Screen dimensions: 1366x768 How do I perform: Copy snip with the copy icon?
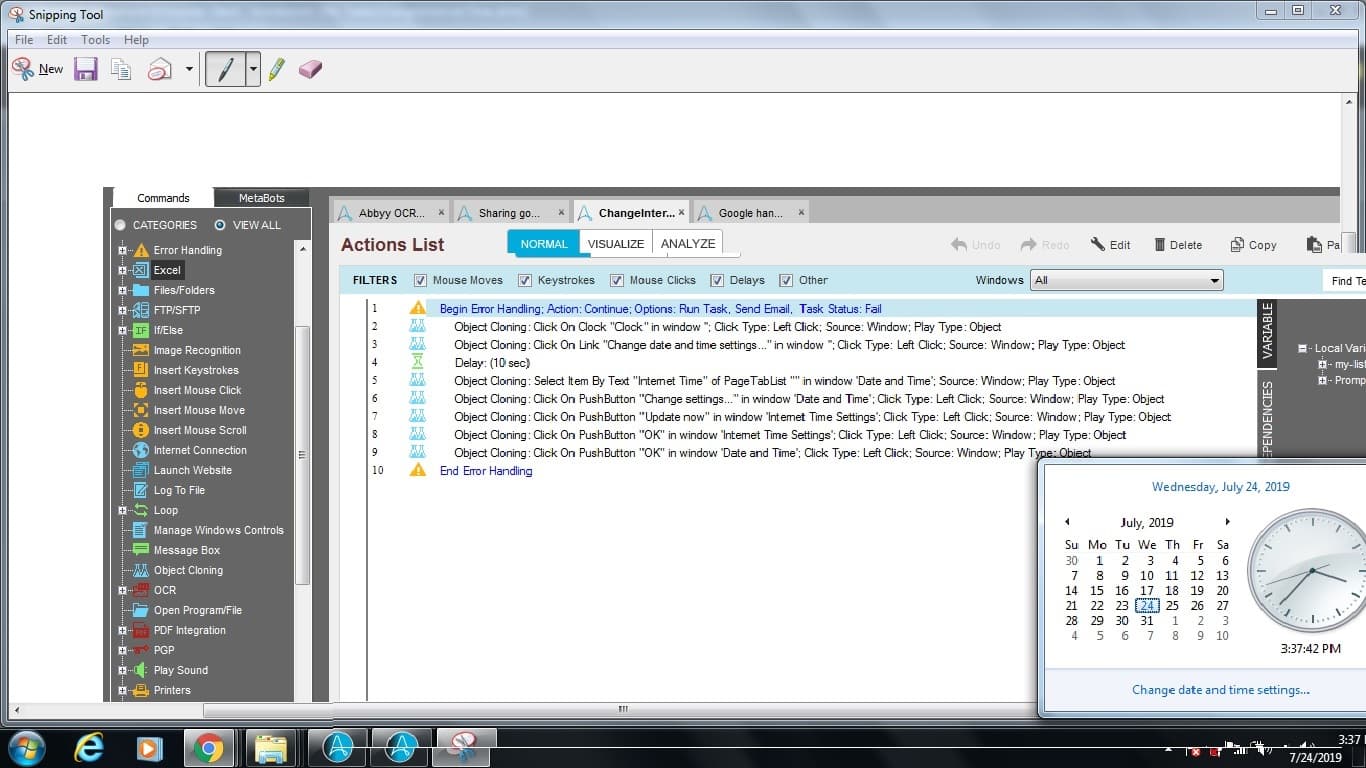tap(121, 69)
